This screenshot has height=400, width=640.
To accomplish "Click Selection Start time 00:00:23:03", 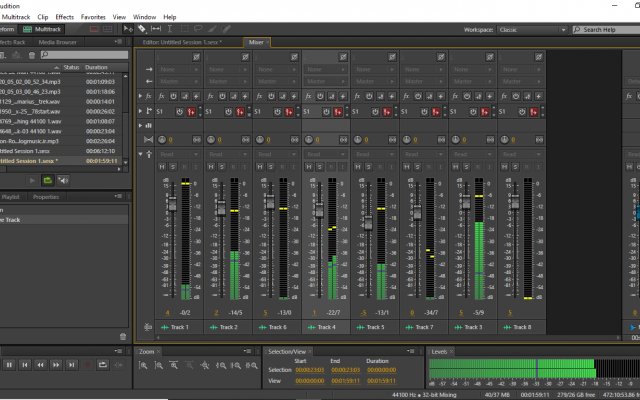I will pyautogui.click(x=309, y=370).
